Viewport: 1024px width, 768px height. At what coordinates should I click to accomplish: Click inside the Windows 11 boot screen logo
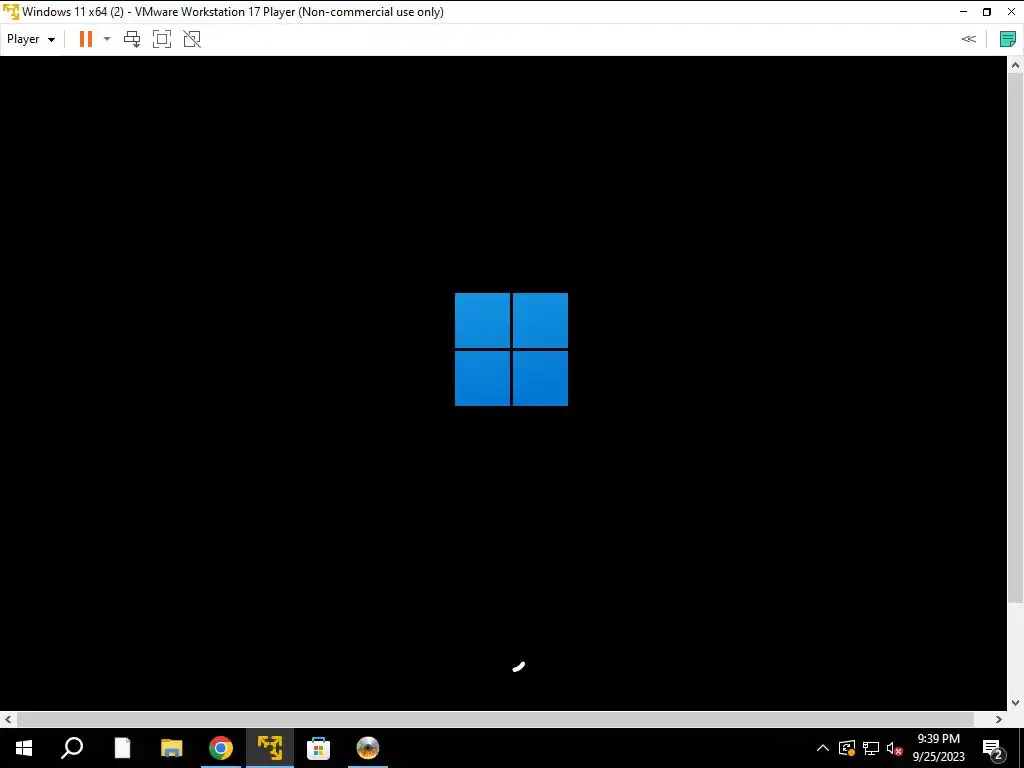[511, 349]
